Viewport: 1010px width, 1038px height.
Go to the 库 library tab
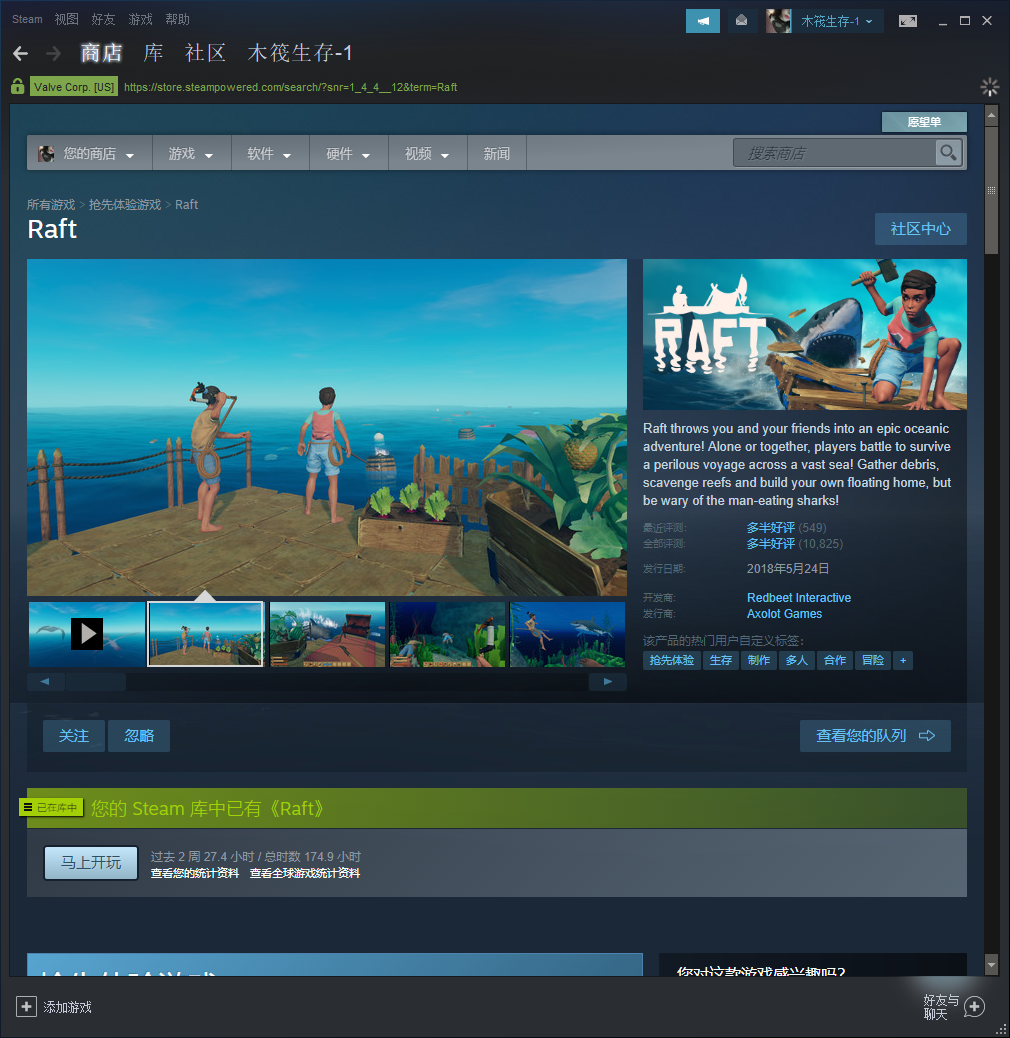click(x=154, y=53)
